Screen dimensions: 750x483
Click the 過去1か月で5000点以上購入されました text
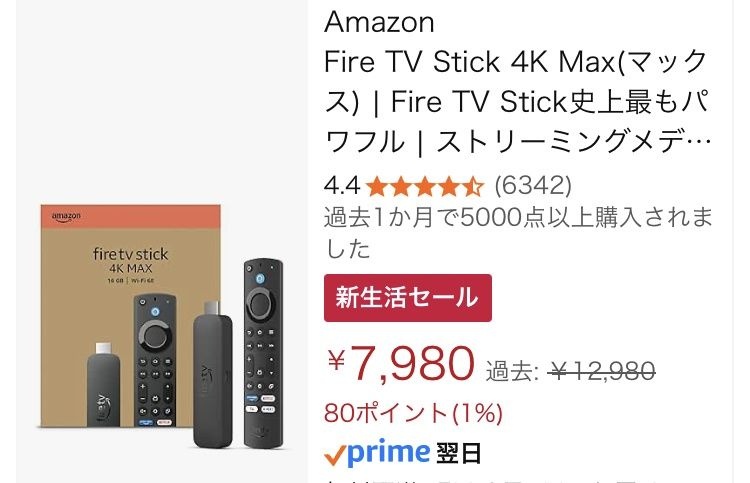click(518, 233)
